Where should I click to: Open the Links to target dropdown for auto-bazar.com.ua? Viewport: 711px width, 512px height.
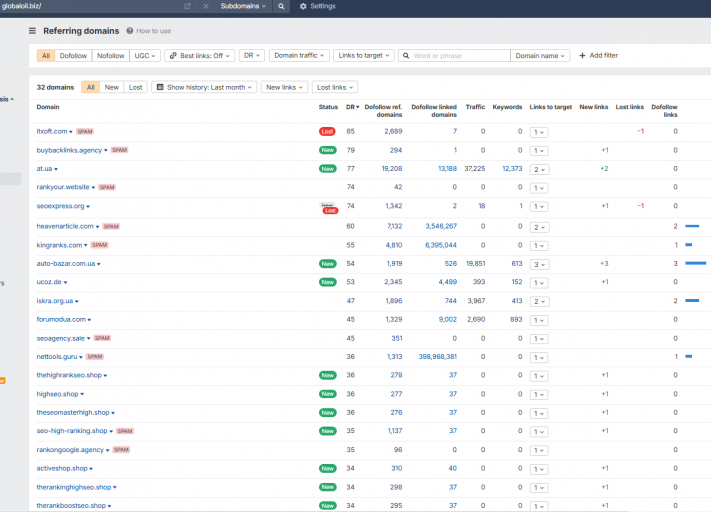pyautogui.click(x=539, y=264)
